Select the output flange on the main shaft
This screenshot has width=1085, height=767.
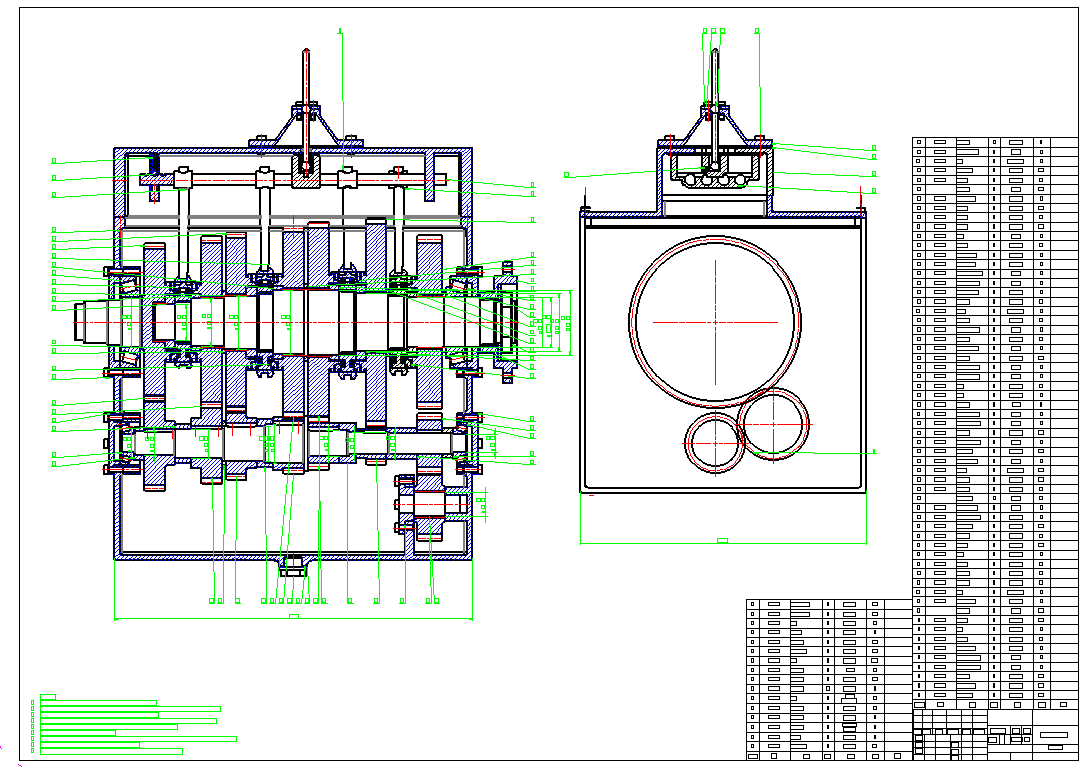[x=506, y=322]
